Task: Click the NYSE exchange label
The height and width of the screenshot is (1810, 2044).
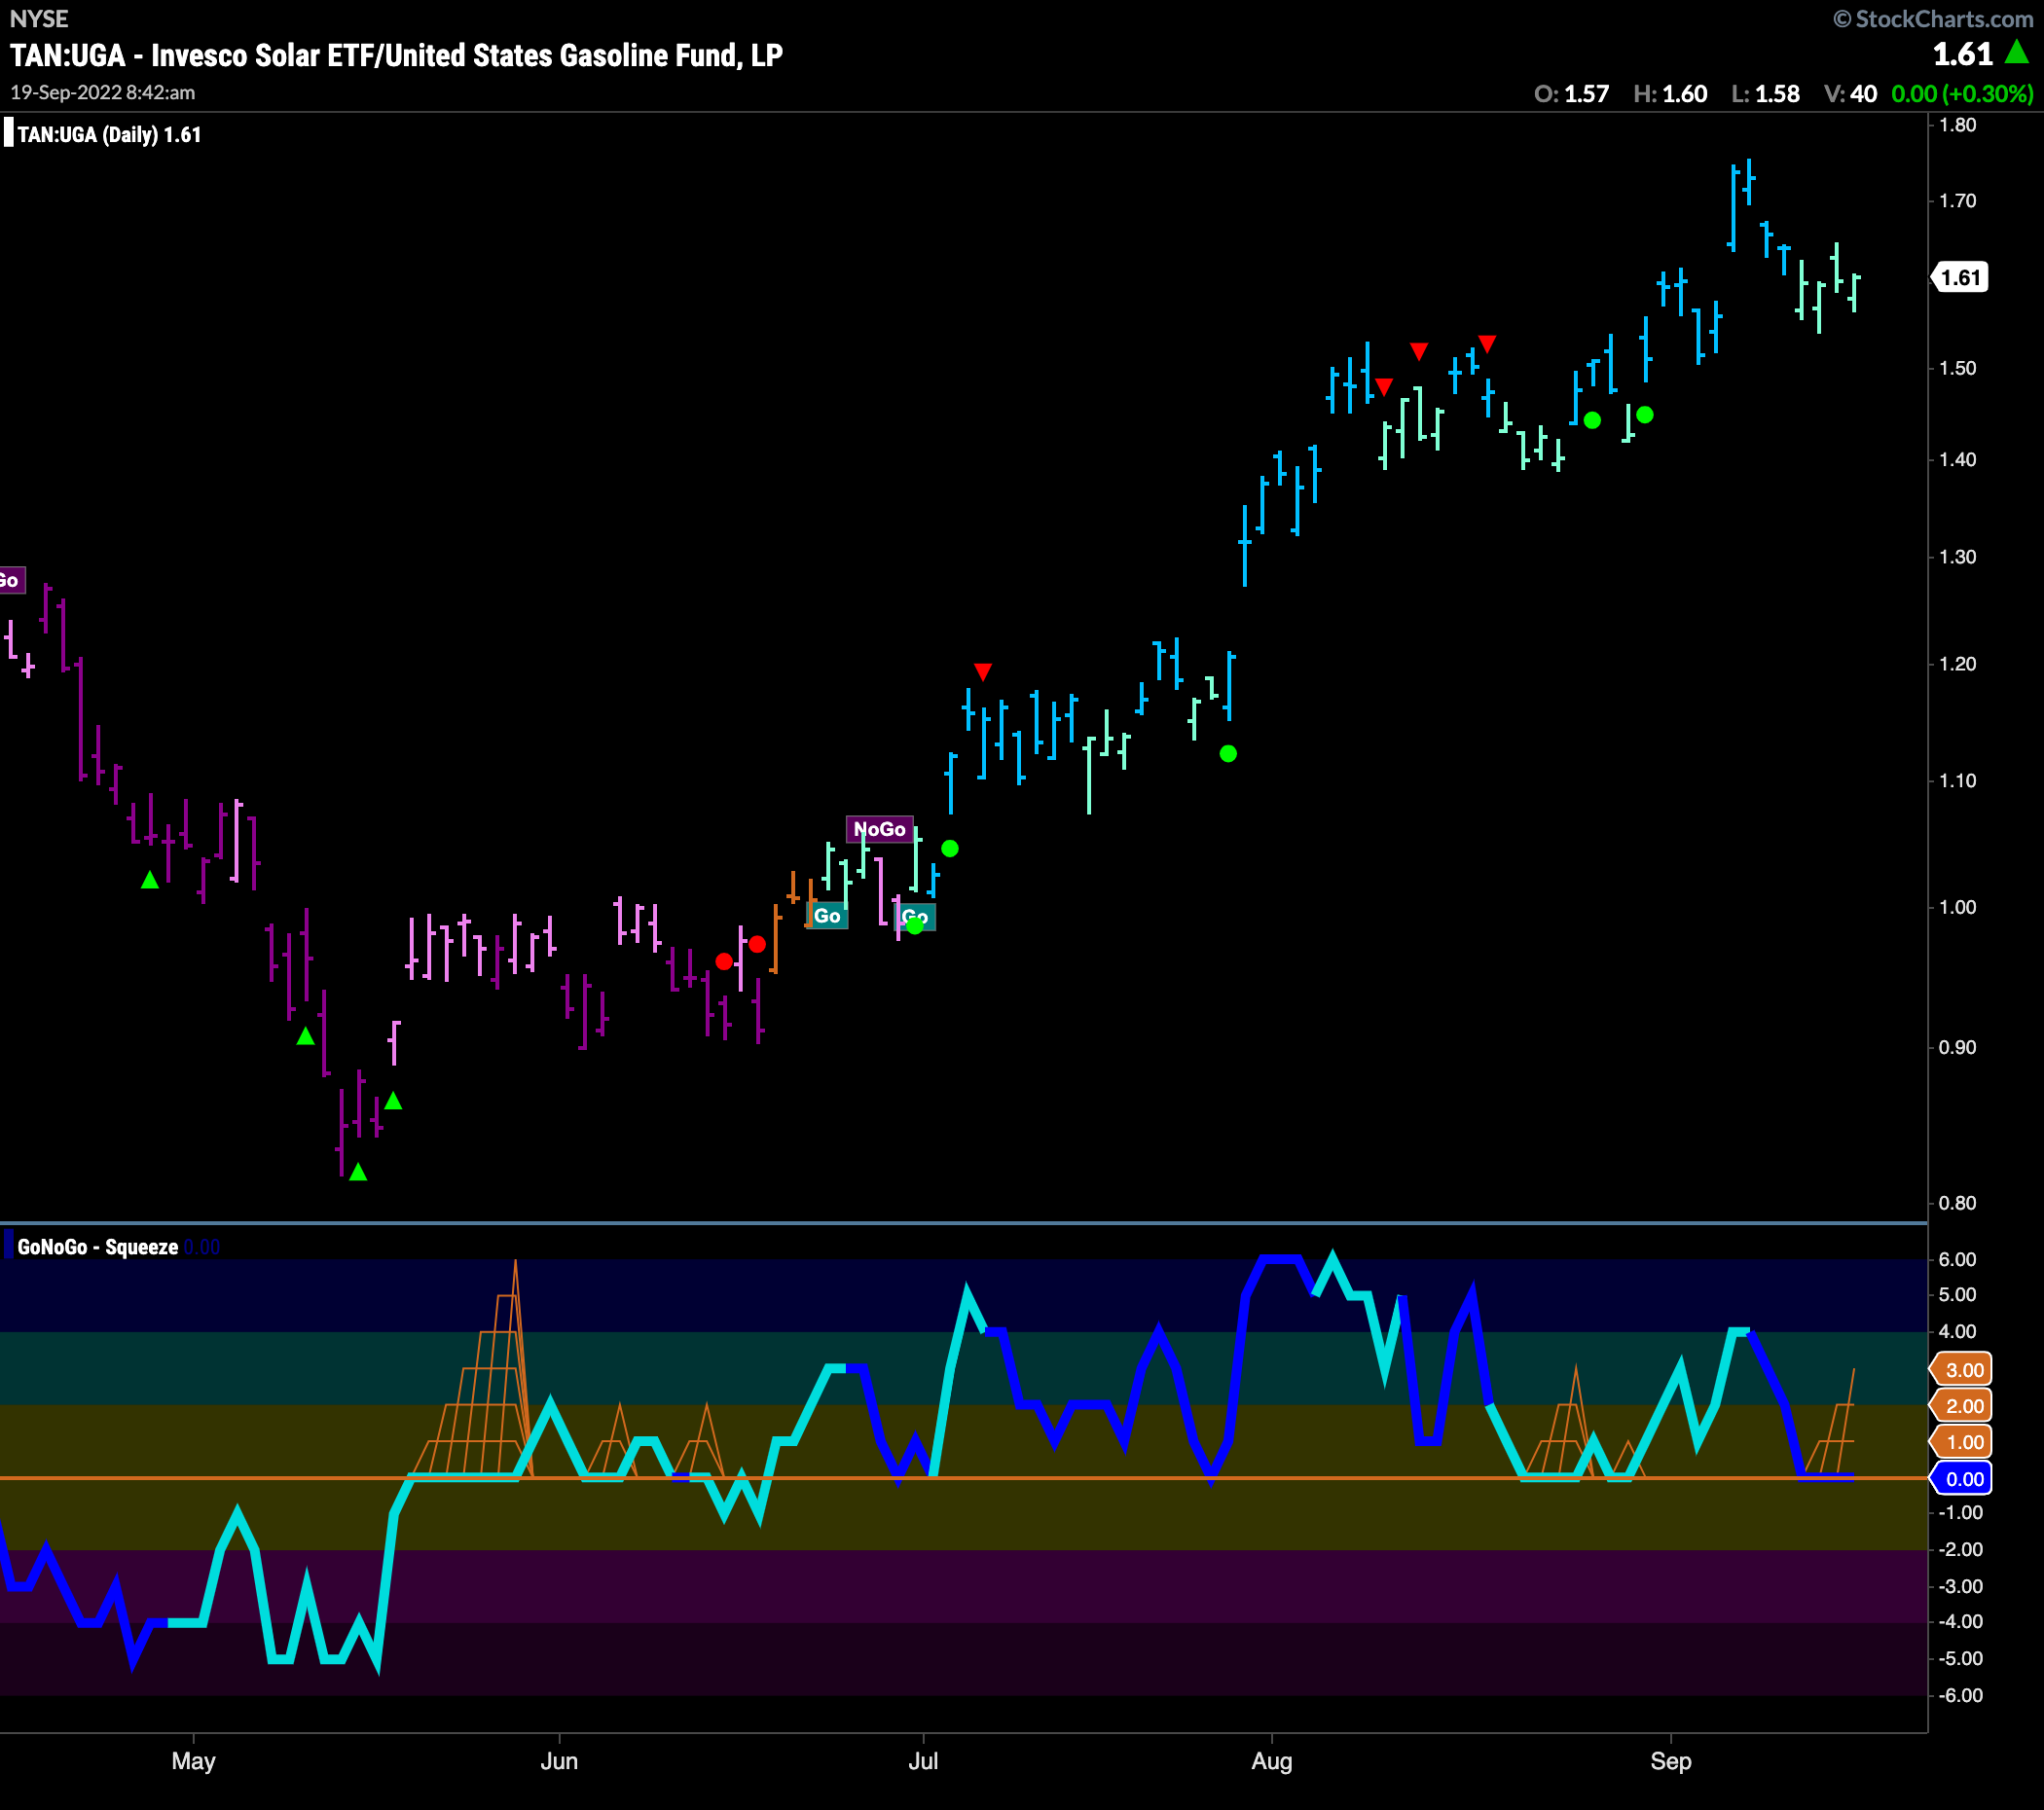Action: click(39, 19)
